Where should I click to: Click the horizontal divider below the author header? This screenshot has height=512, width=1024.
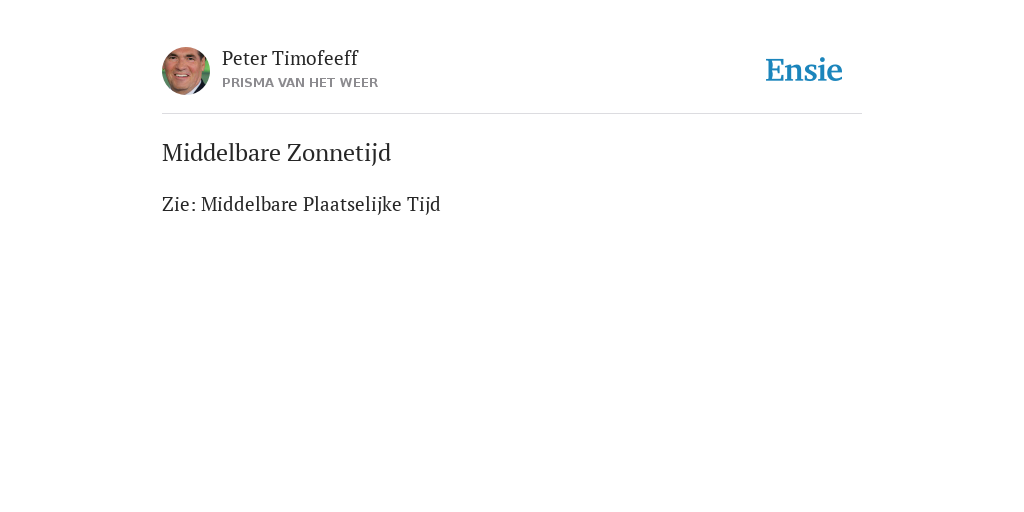click(512, 114)
